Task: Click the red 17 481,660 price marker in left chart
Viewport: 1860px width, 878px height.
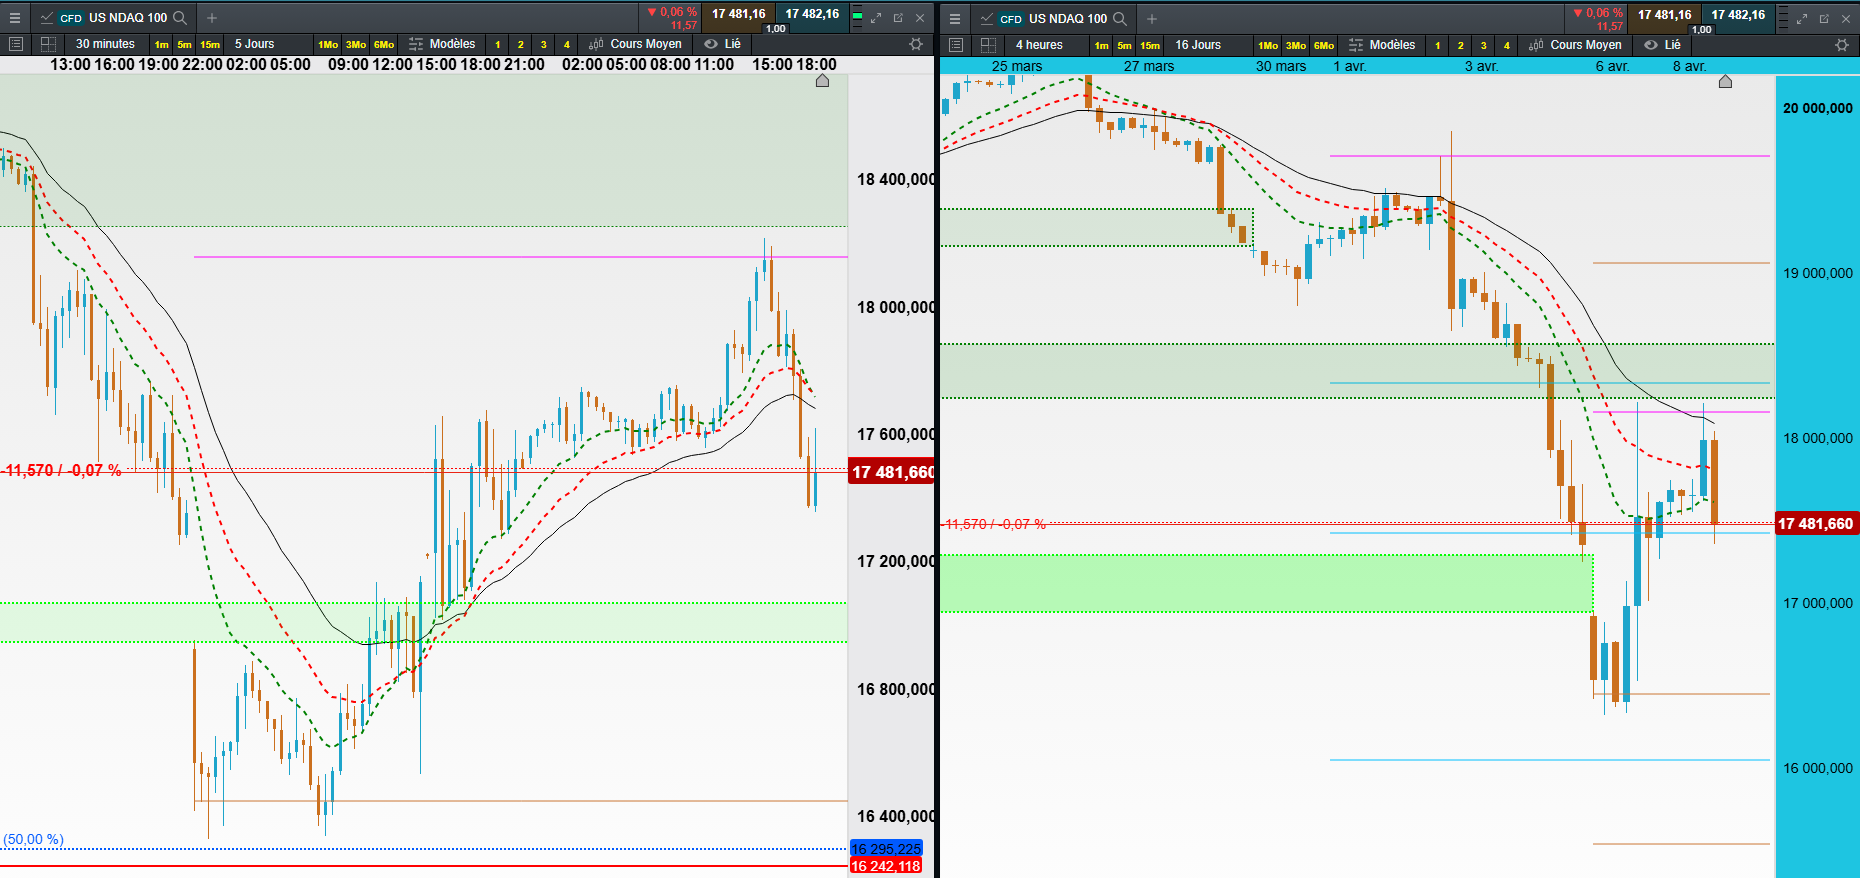Action: pos(891,472)
